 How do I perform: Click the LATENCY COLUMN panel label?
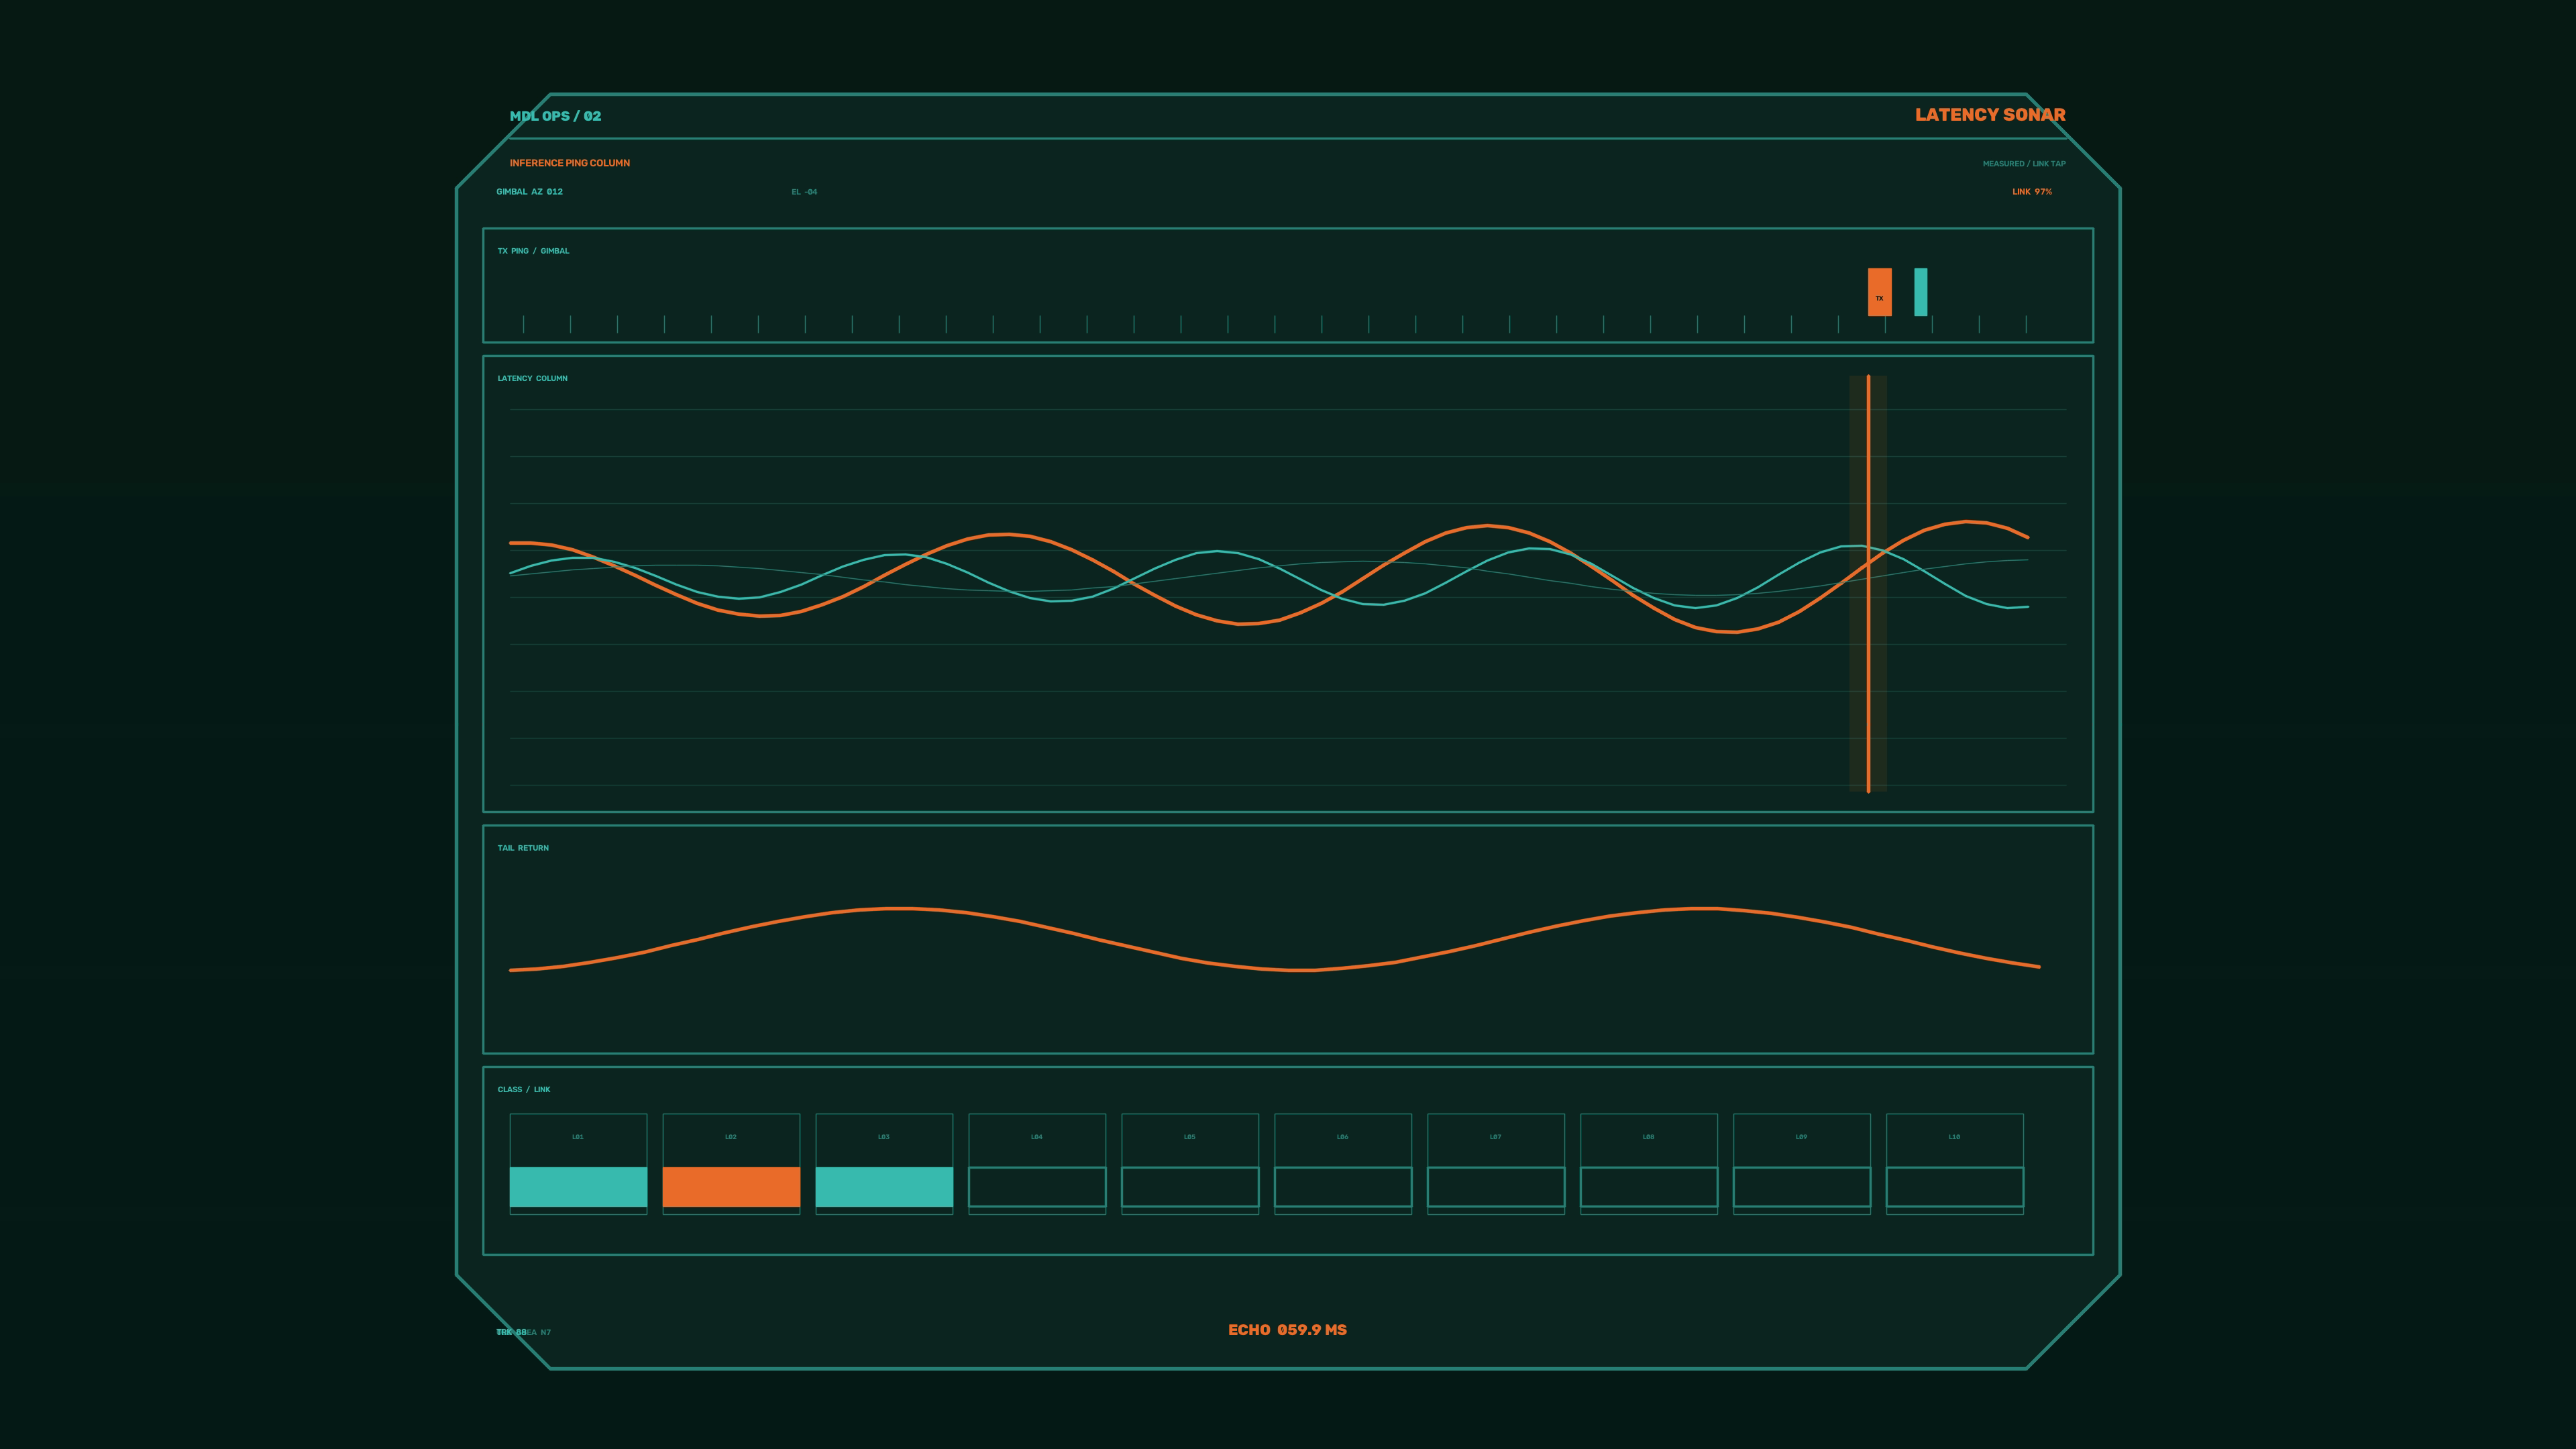click(x=533, y=378)
